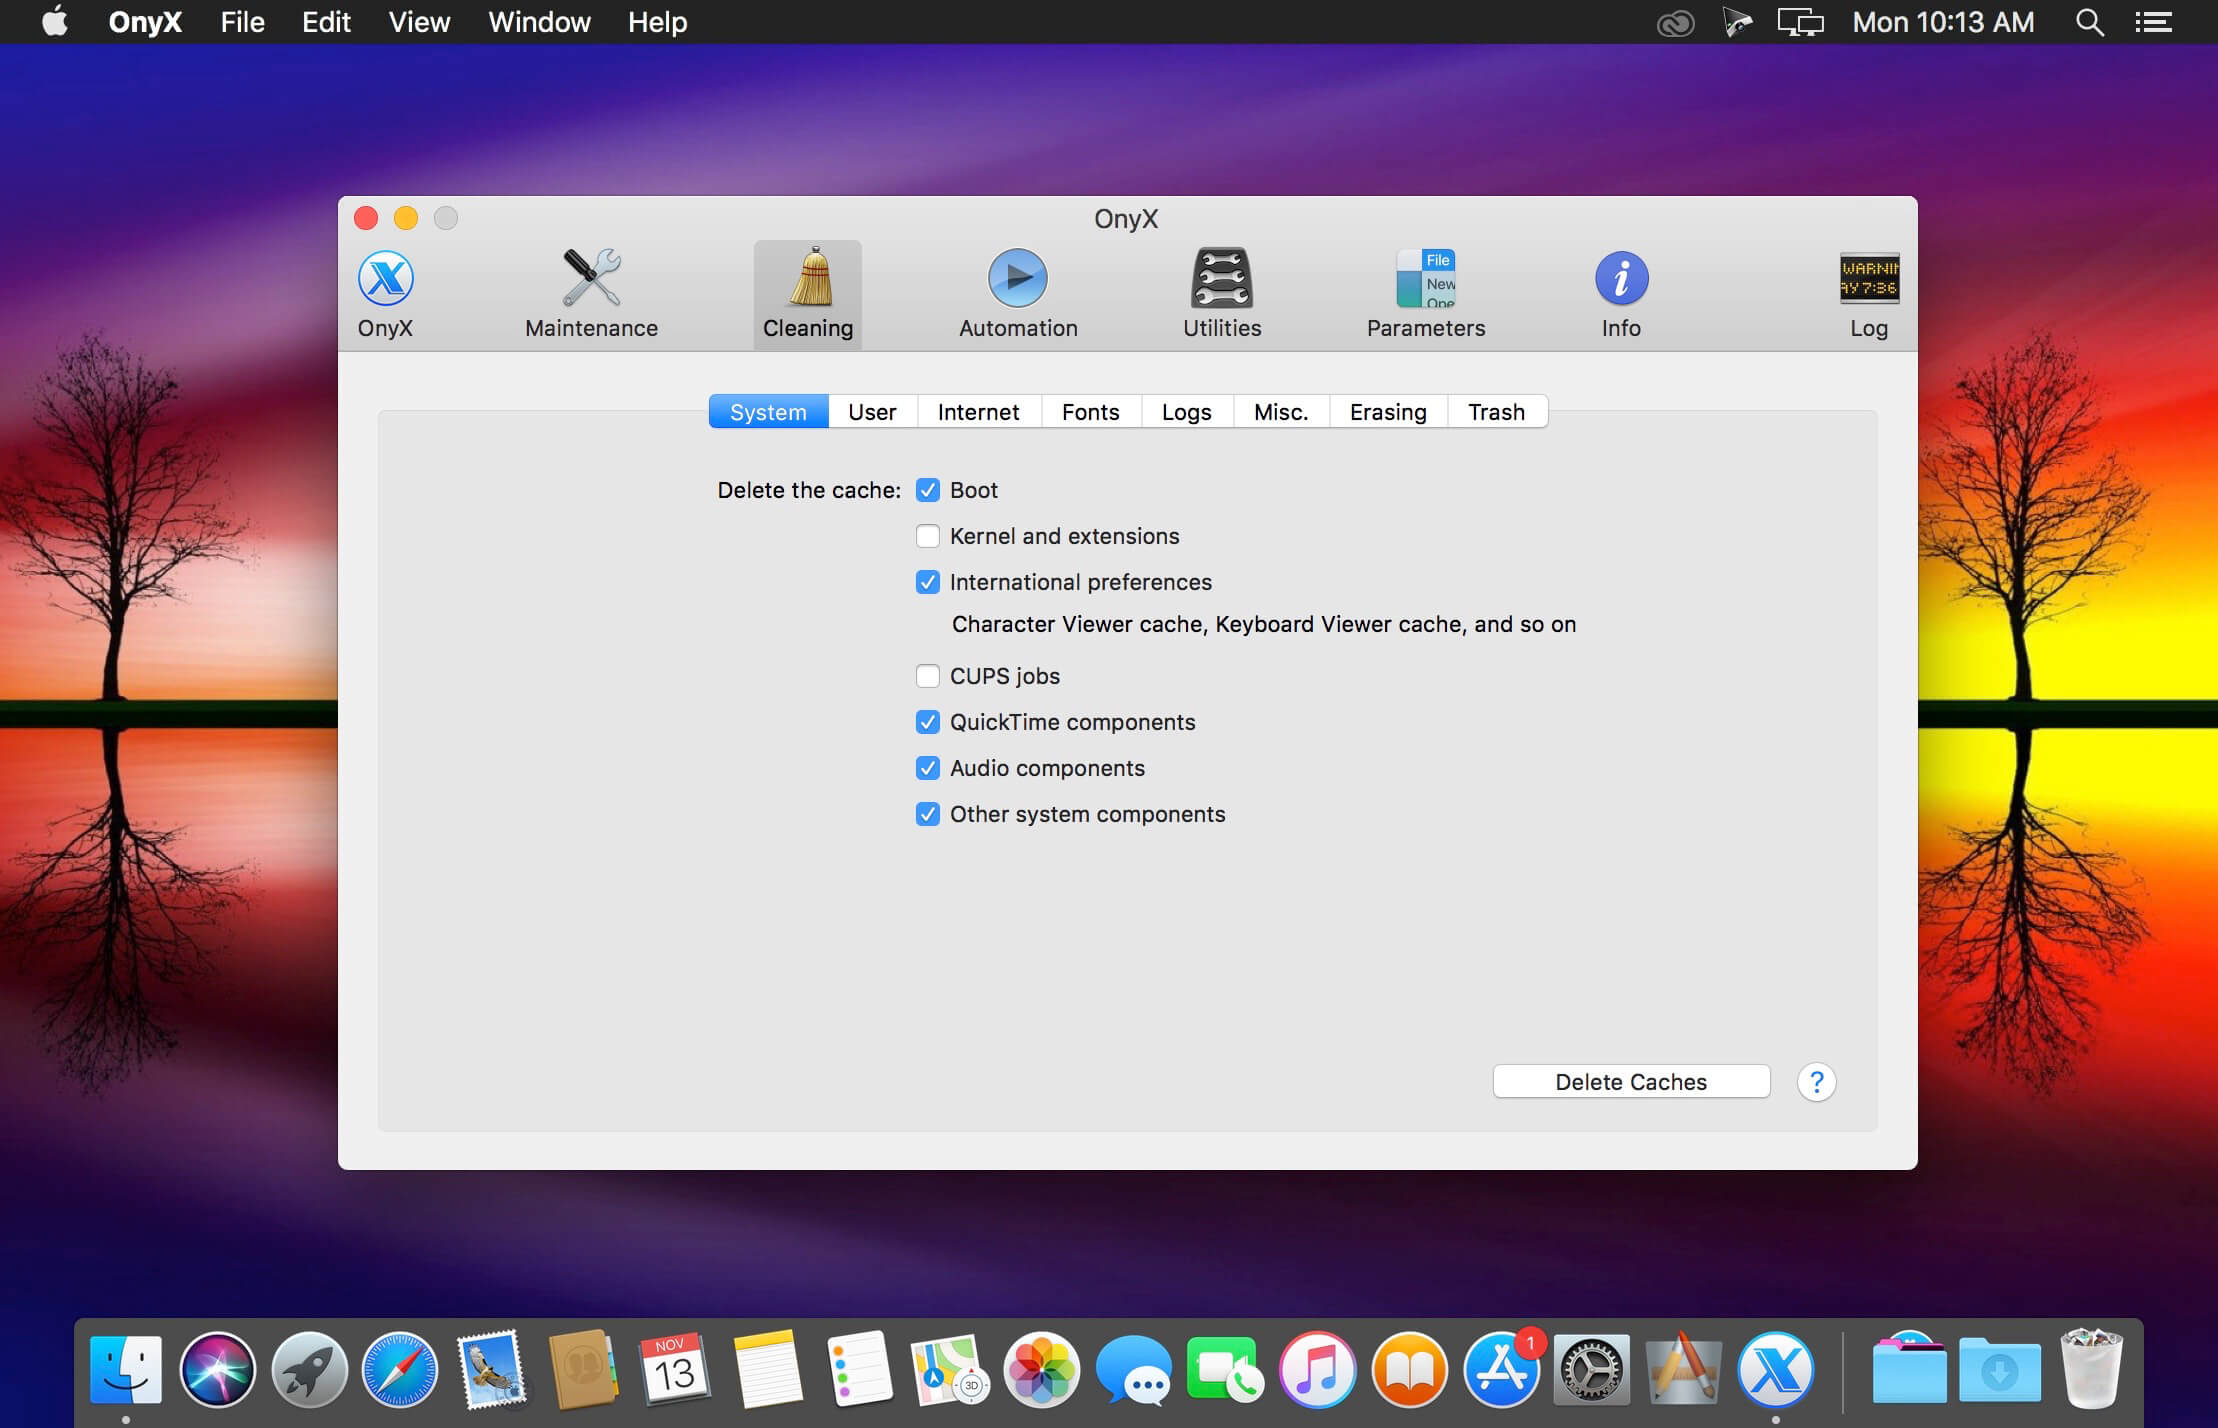Open the Log pane
2218x1428 pixels.
[x=1869, y=294]
